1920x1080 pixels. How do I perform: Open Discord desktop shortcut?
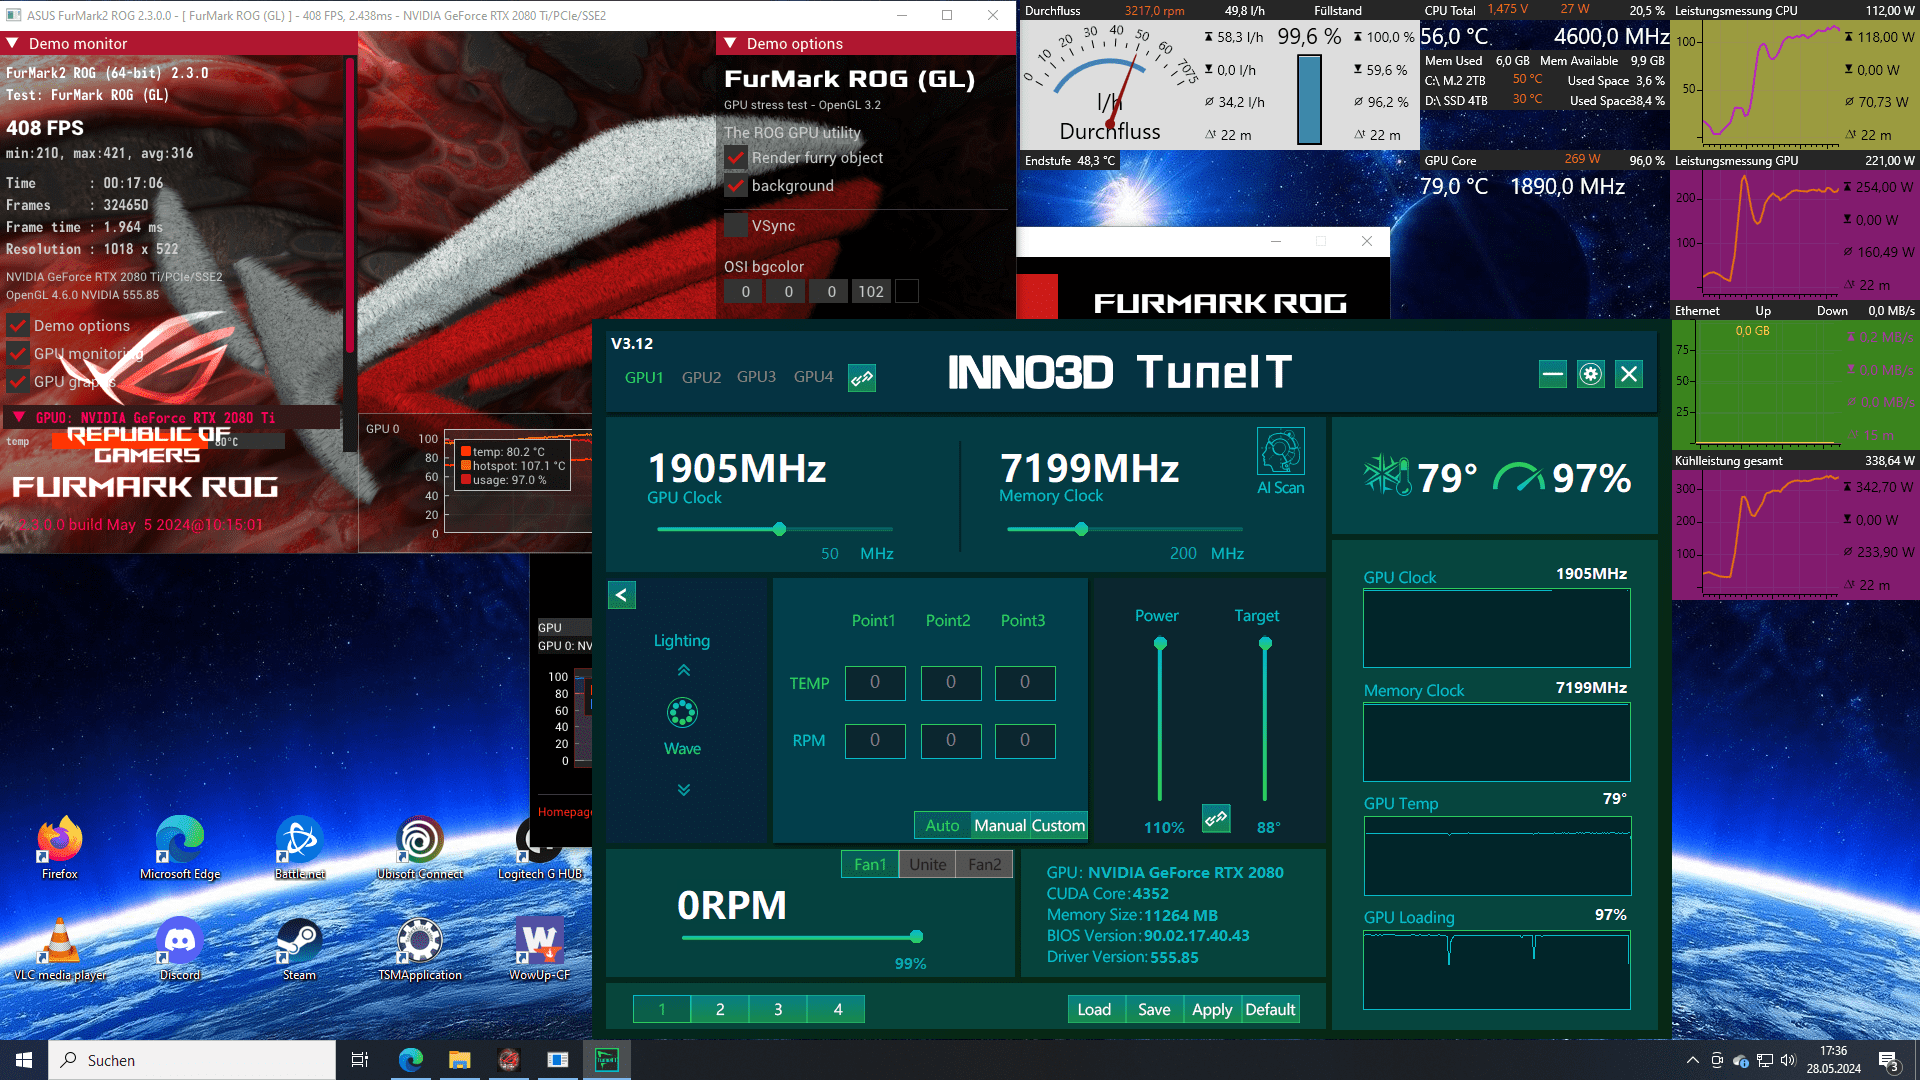point(180,950)
